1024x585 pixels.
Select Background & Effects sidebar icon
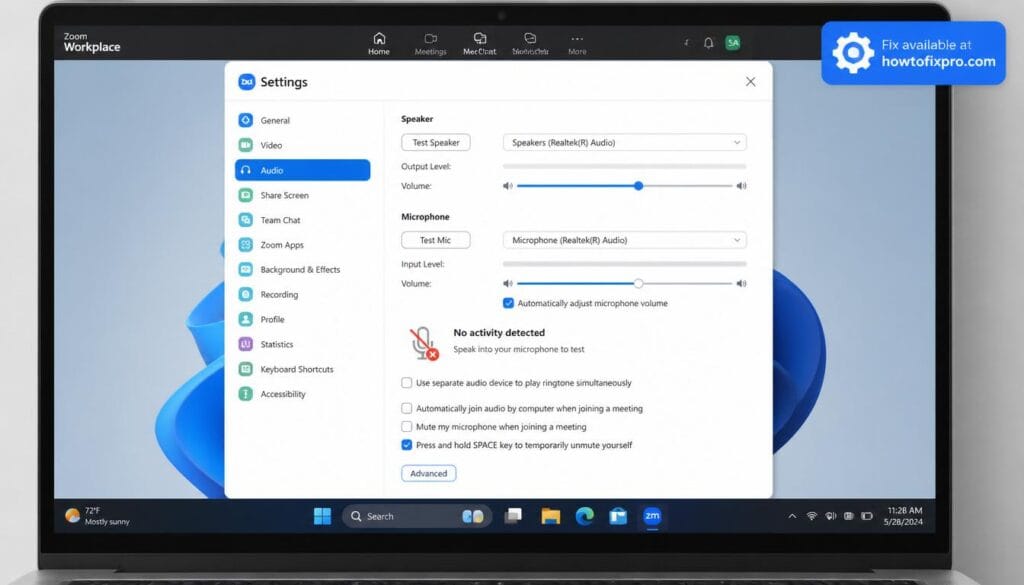(246, 270)
